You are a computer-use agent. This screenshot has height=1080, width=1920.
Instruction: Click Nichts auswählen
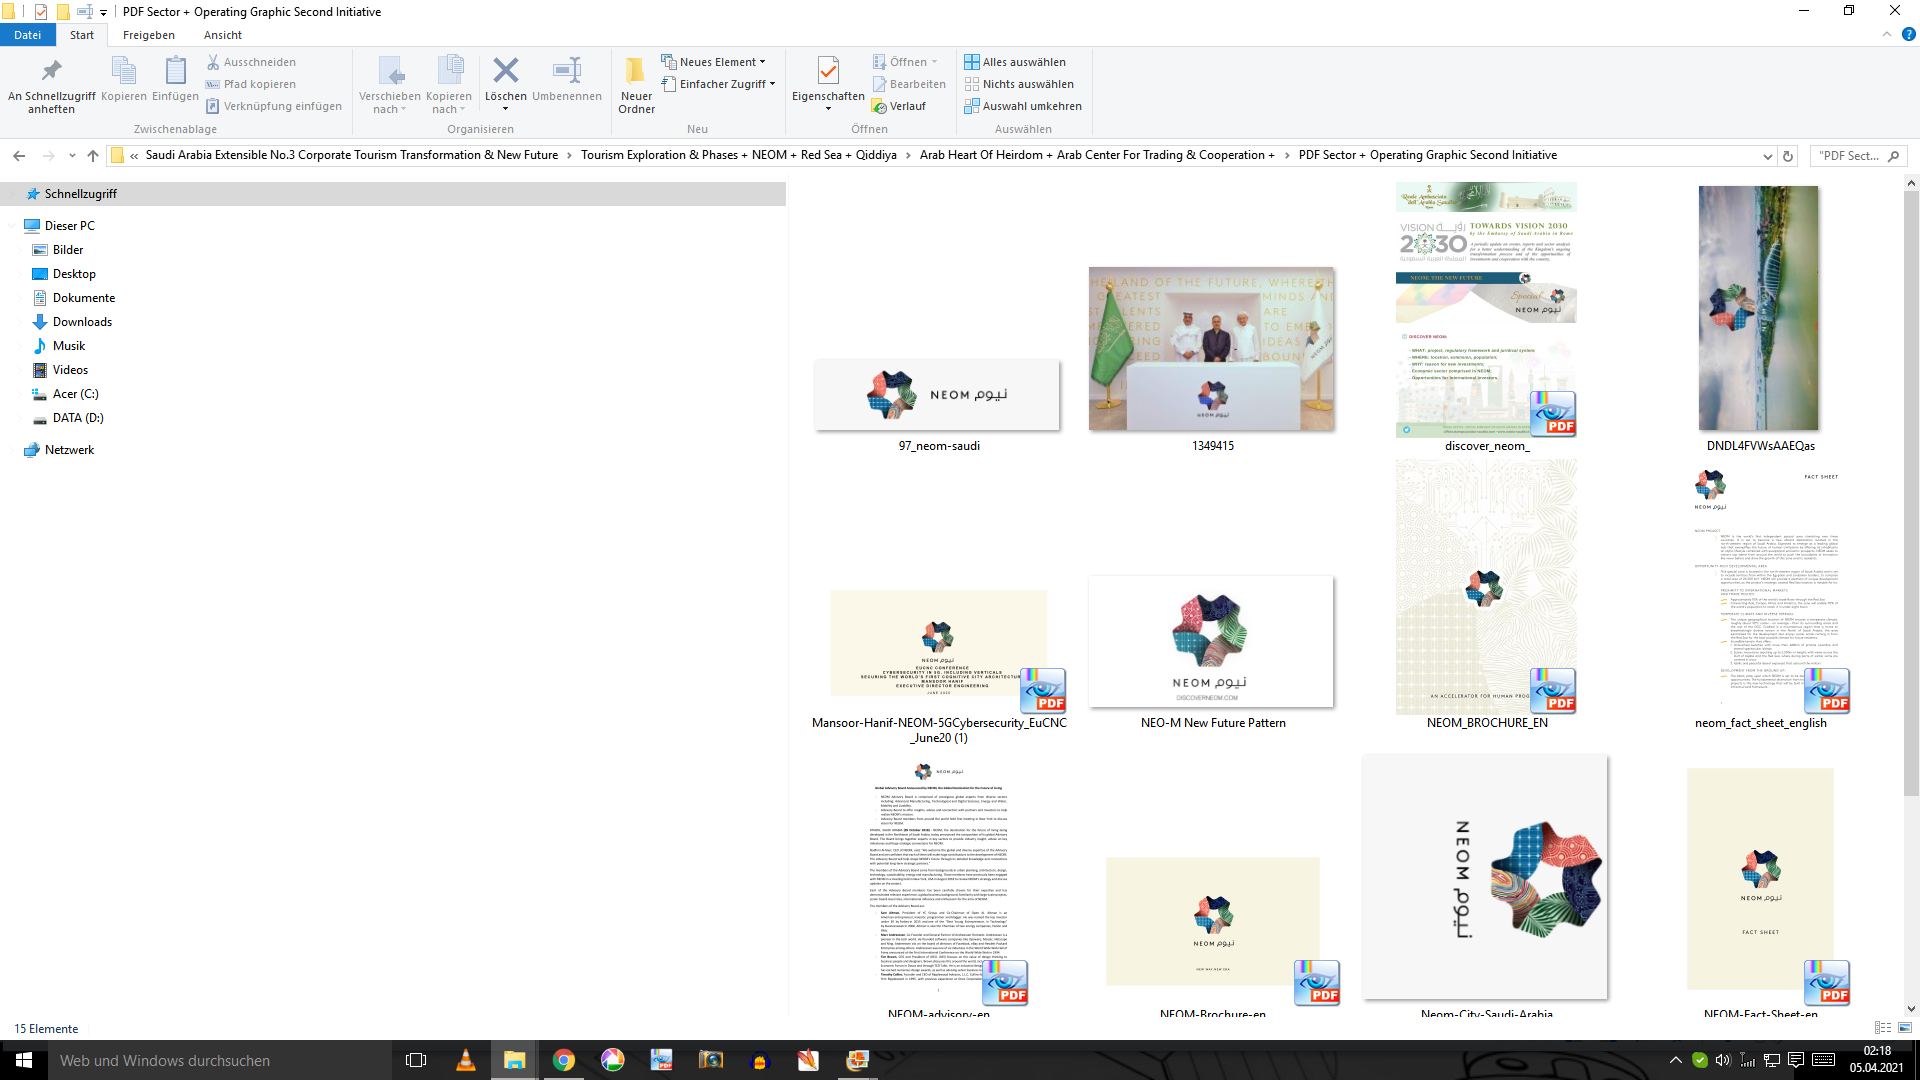1019,84
